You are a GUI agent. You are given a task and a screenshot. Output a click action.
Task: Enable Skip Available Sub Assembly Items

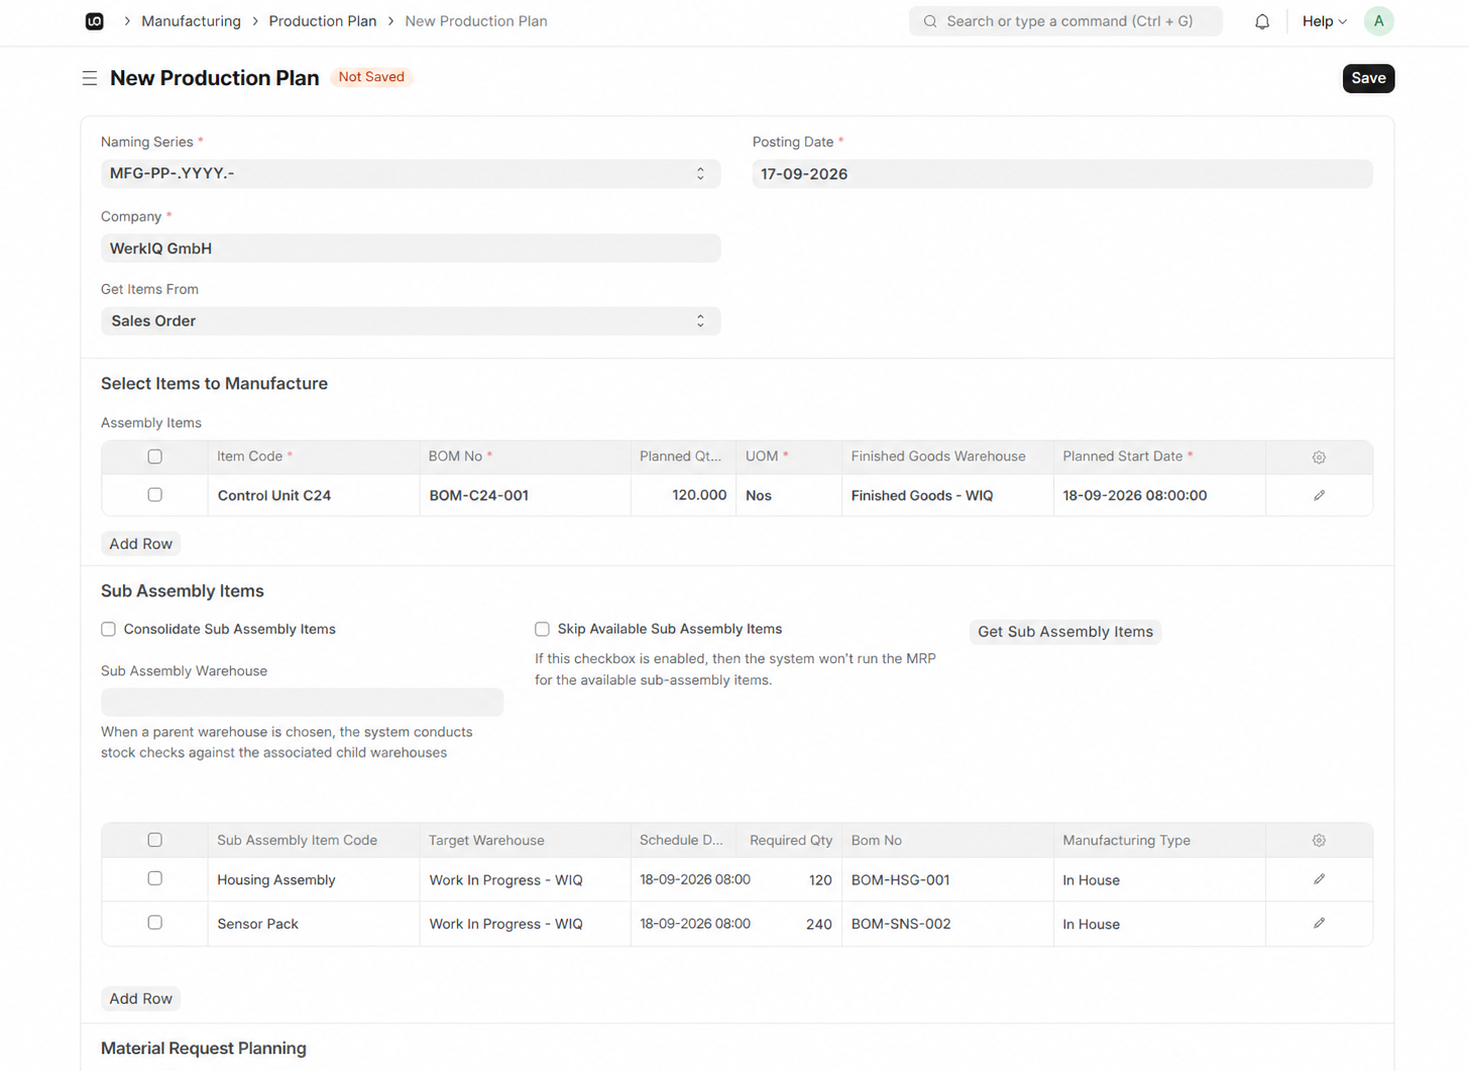542,629
